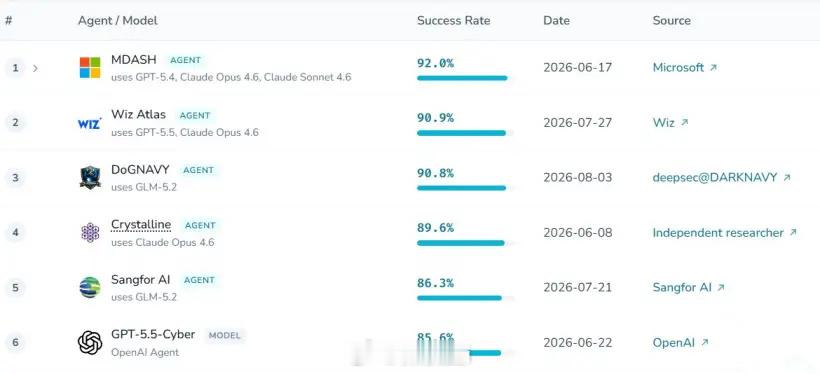Screen dimensions: 820x374
Task: Click the OpenAI logo for GPT-5.5-Cyber
Action: 90,343
